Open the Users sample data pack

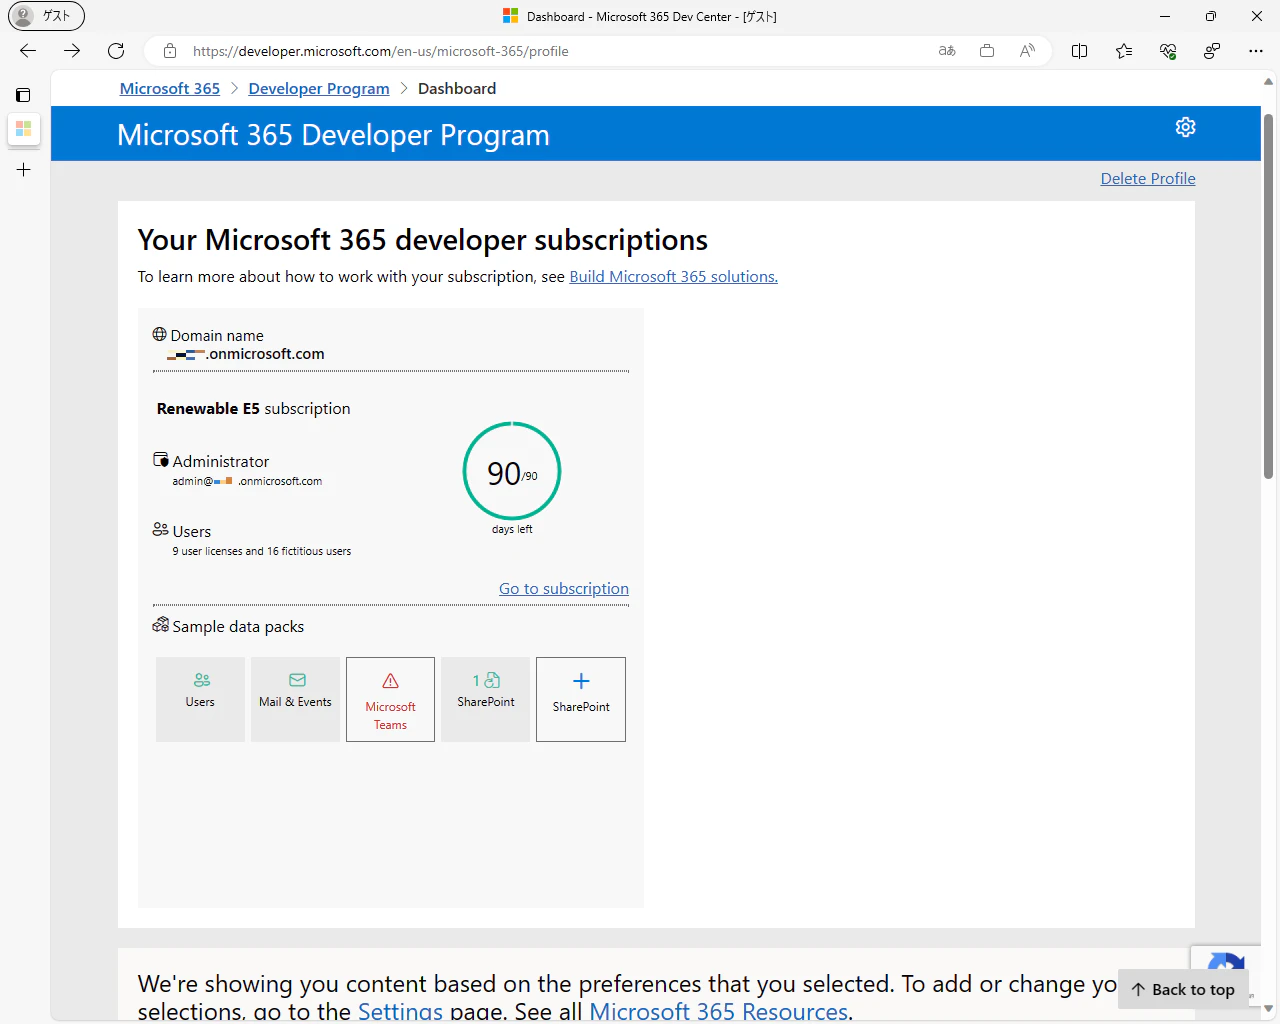pos(200,699)
